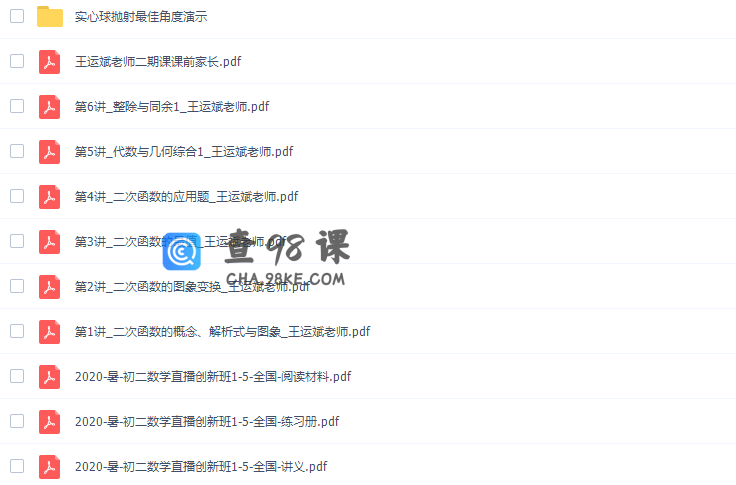736x485 pixels.
Task: Open 2020-暑-初二数学直播创新班1-5-全国-练习册.pdf
Action: (x=207, y=422)
